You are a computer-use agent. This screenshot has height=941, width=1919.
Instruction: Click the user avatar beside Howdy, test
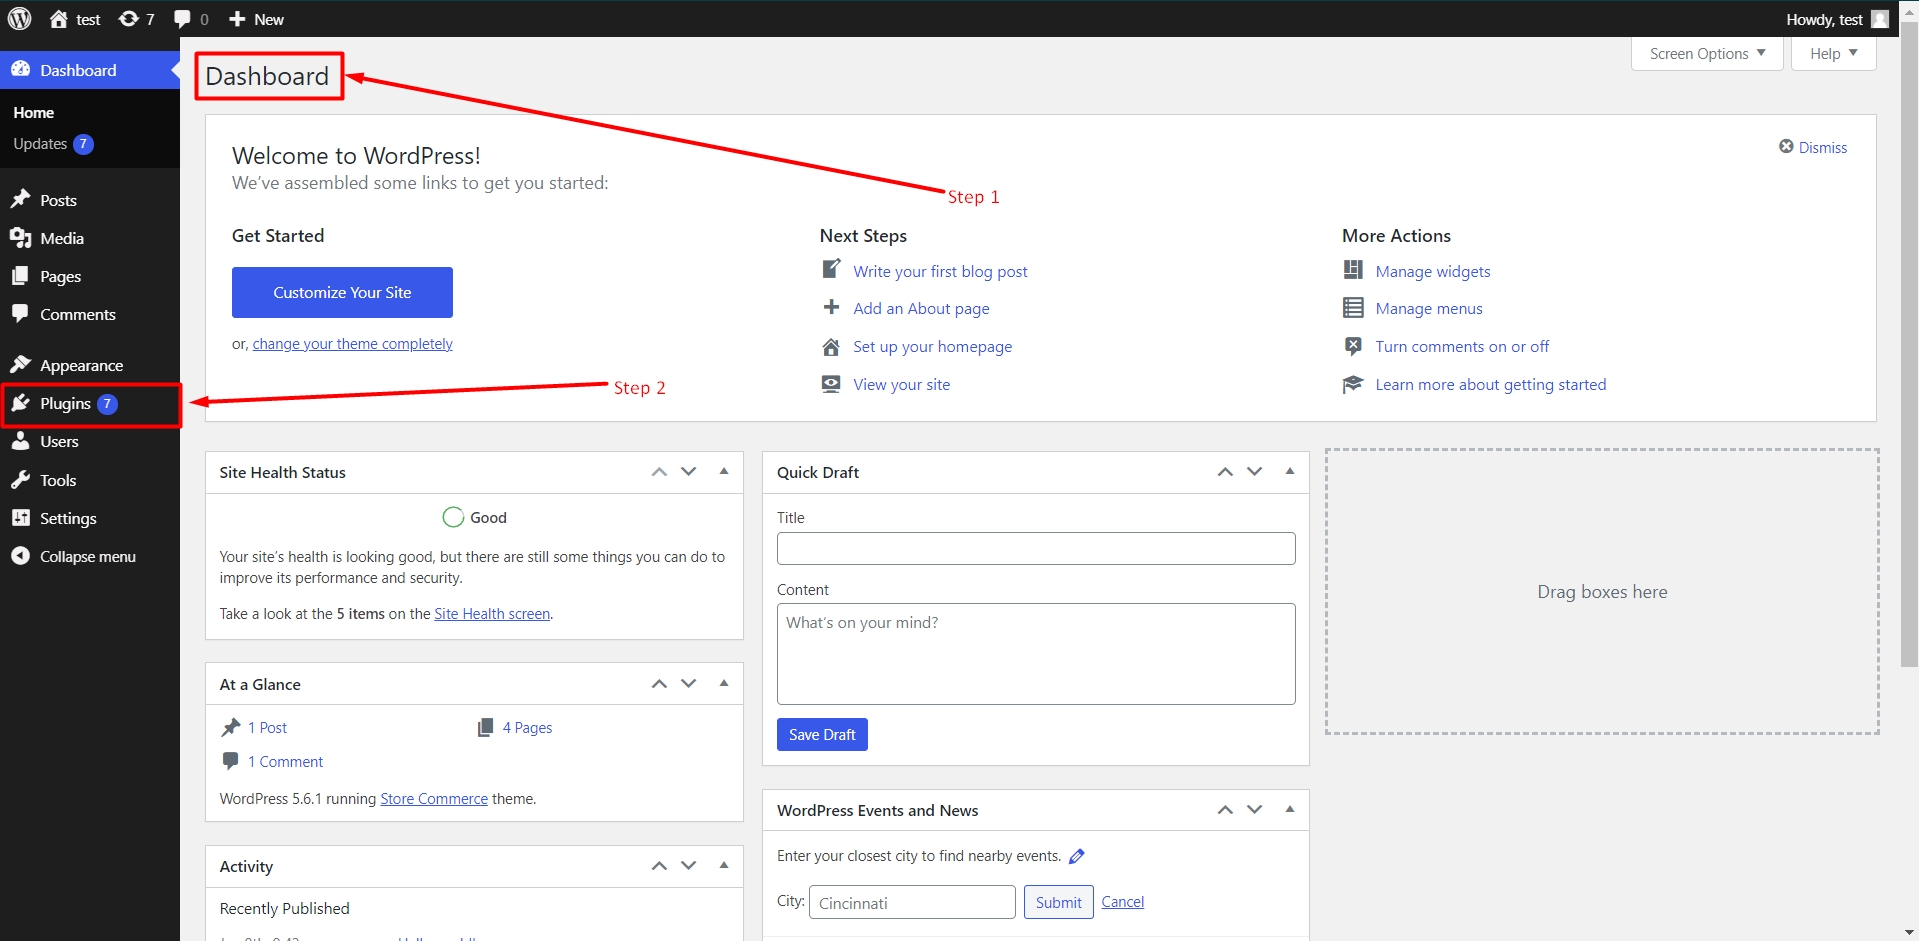1880,19
